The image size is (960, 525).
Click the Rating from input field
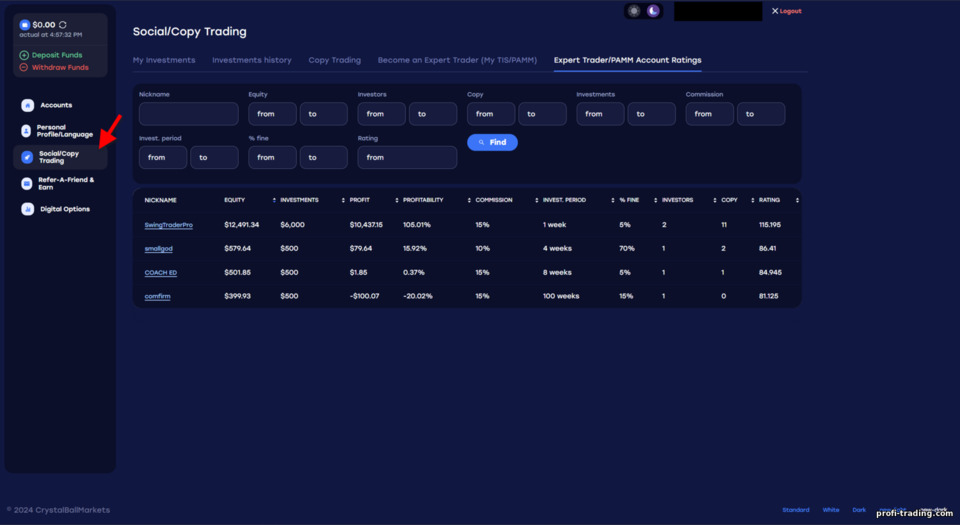407,157
